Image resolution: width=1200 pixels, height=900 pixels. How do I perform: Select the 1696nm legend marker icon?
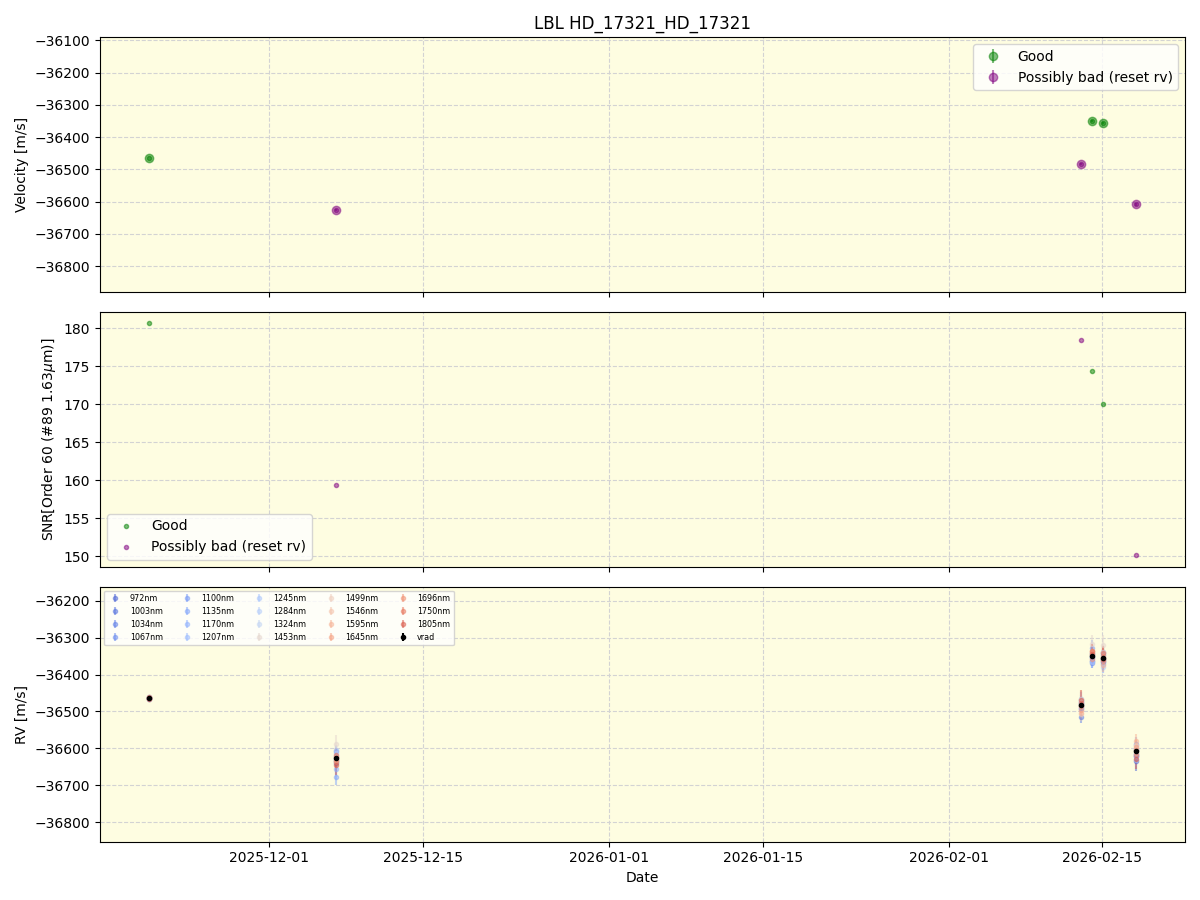pyautogui.click(x=403, y=598)
